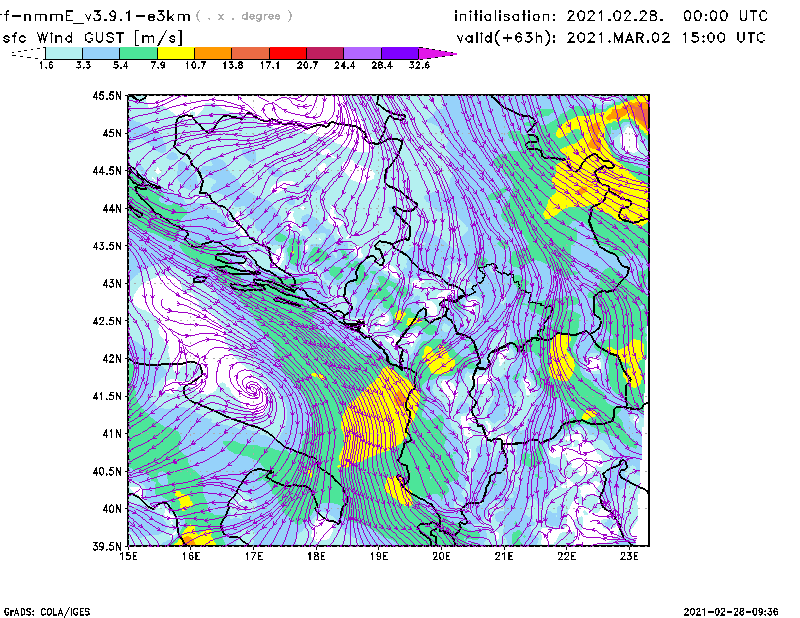Click the 39.5N latitude label

[107, 547]
